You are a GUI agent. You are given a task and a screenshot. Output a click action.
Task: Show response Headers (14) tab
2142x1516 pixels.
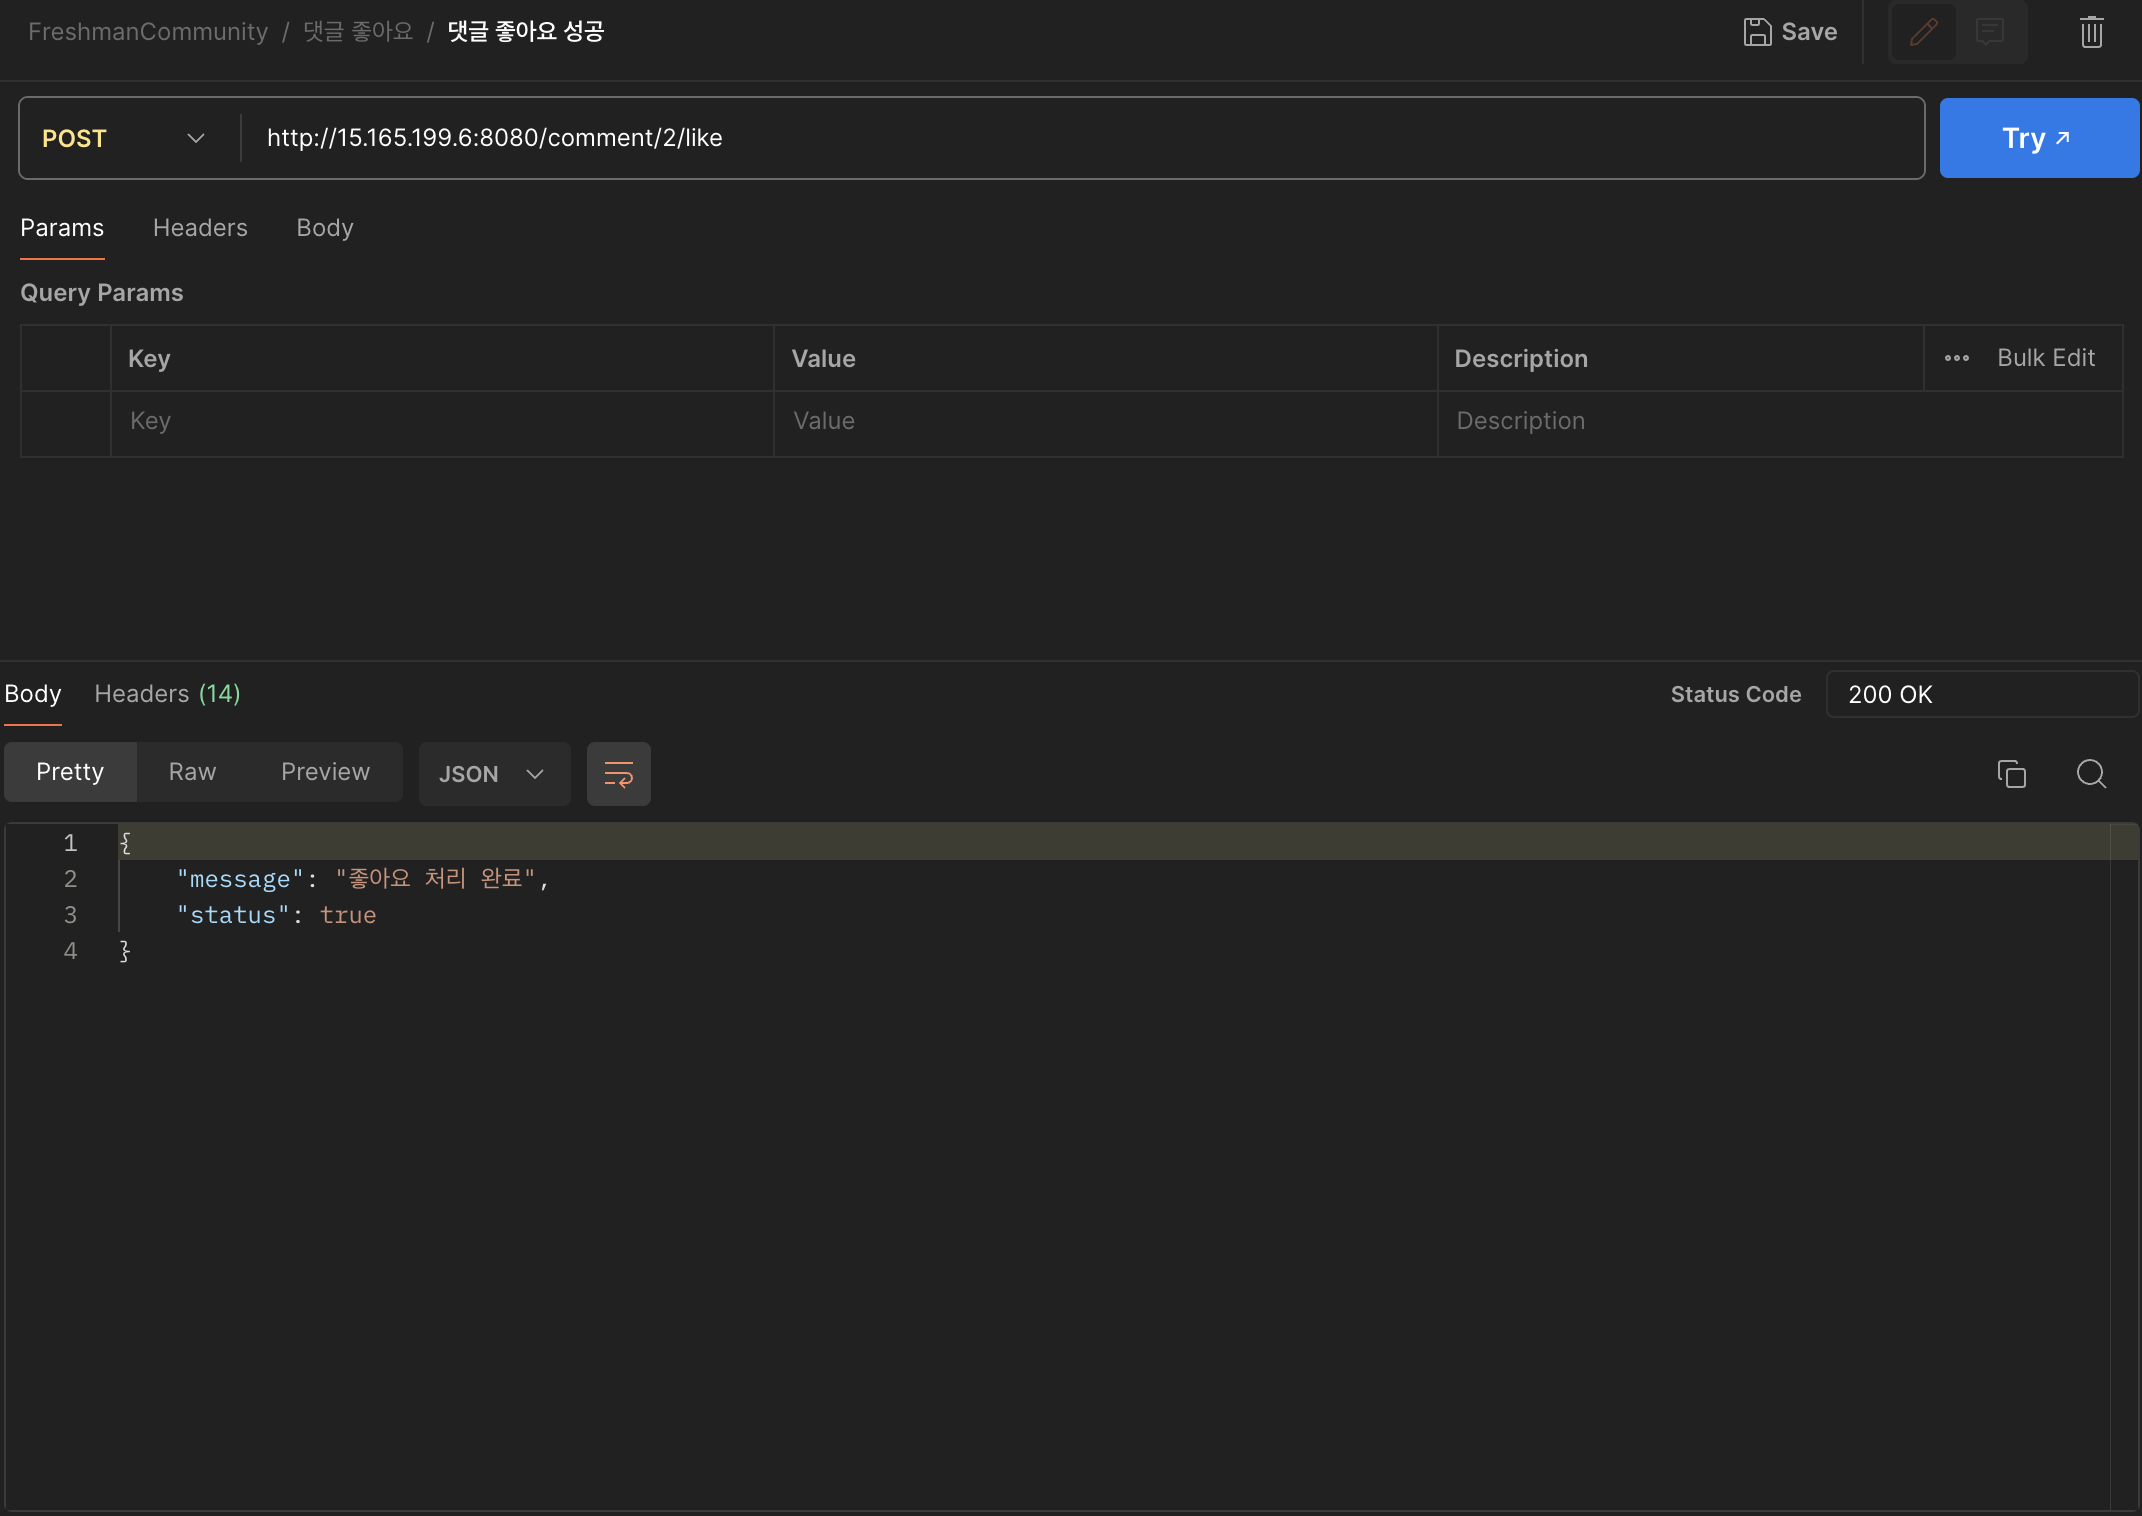point(167,694)
